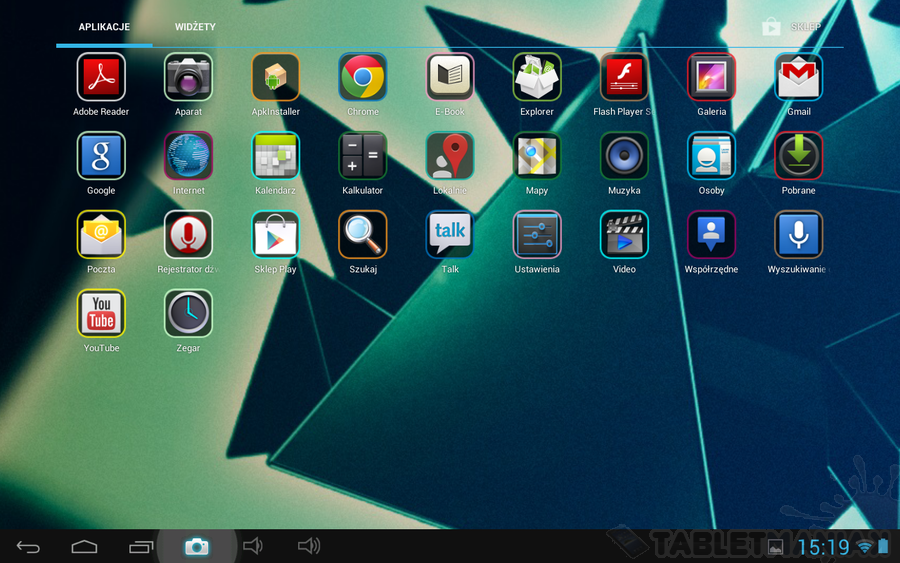The image size is (900, 563).
Task: Open the Galeria app
Action: (x=712, y=77)
